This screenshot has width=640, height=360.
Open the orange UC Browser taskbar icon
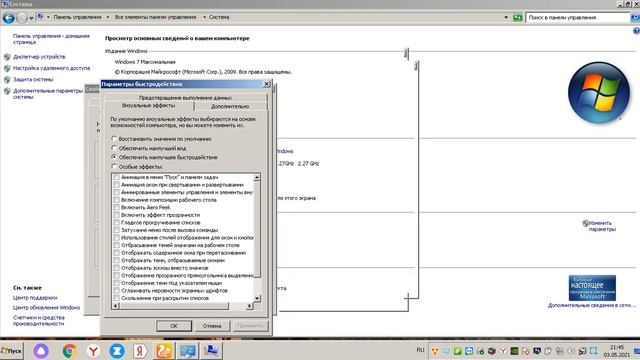pos(164,351)
